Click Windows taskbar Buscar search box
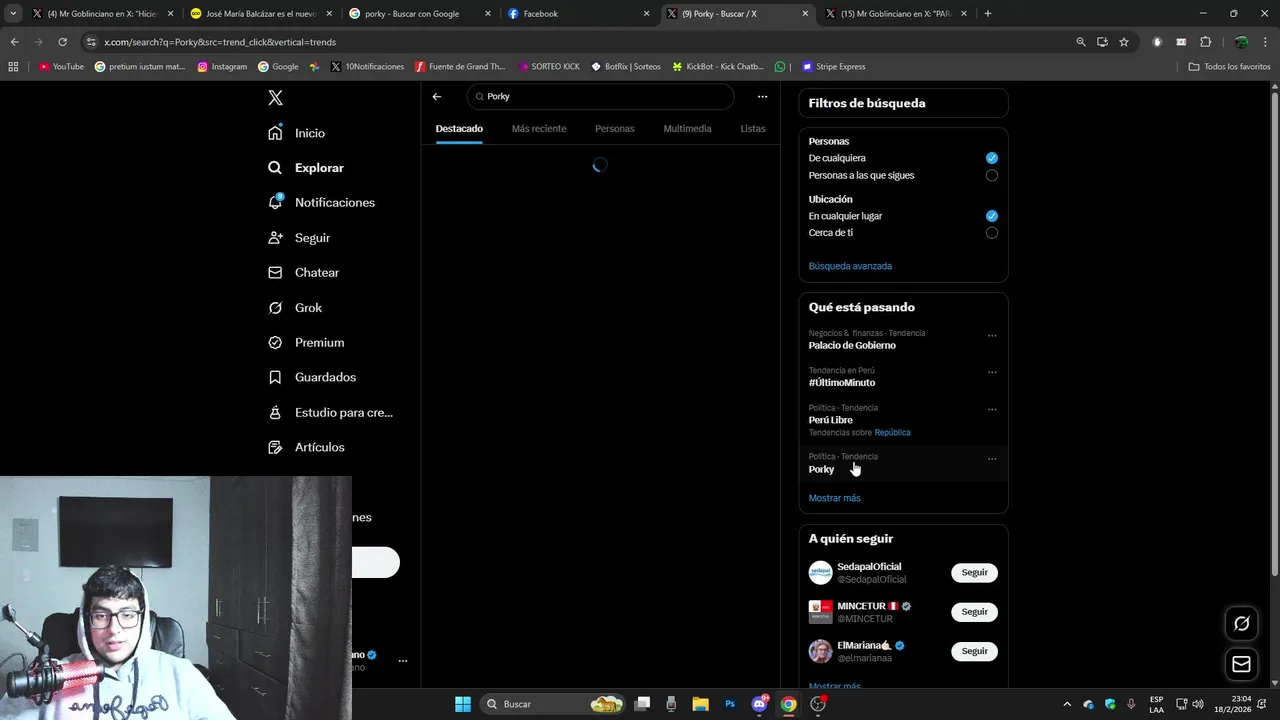The image size is (1280, 720). [553, 704]
